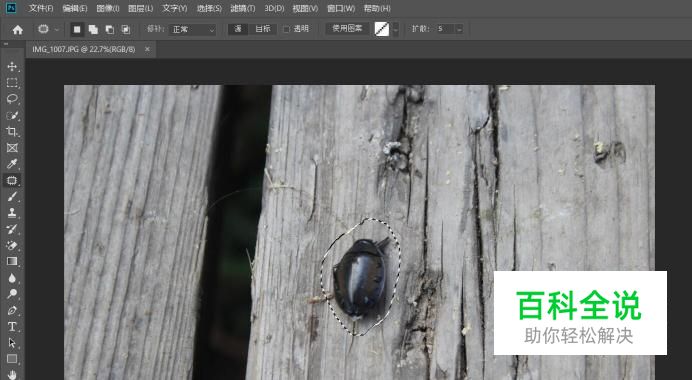This screenshot has height=380, width=692.
Task: Select the Pen tool
Action: tap(12, 310)
